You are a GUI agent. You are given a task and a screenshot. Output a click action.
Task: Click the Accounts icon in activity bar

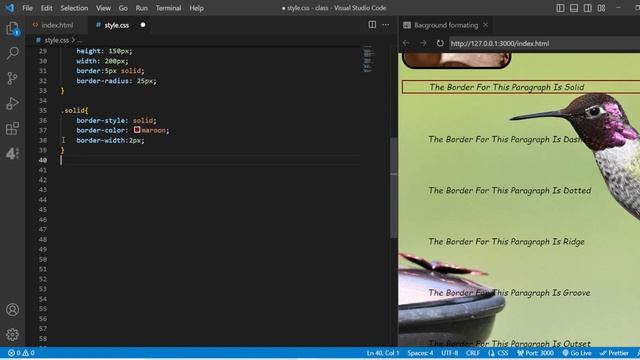click(x=13, y=309)
